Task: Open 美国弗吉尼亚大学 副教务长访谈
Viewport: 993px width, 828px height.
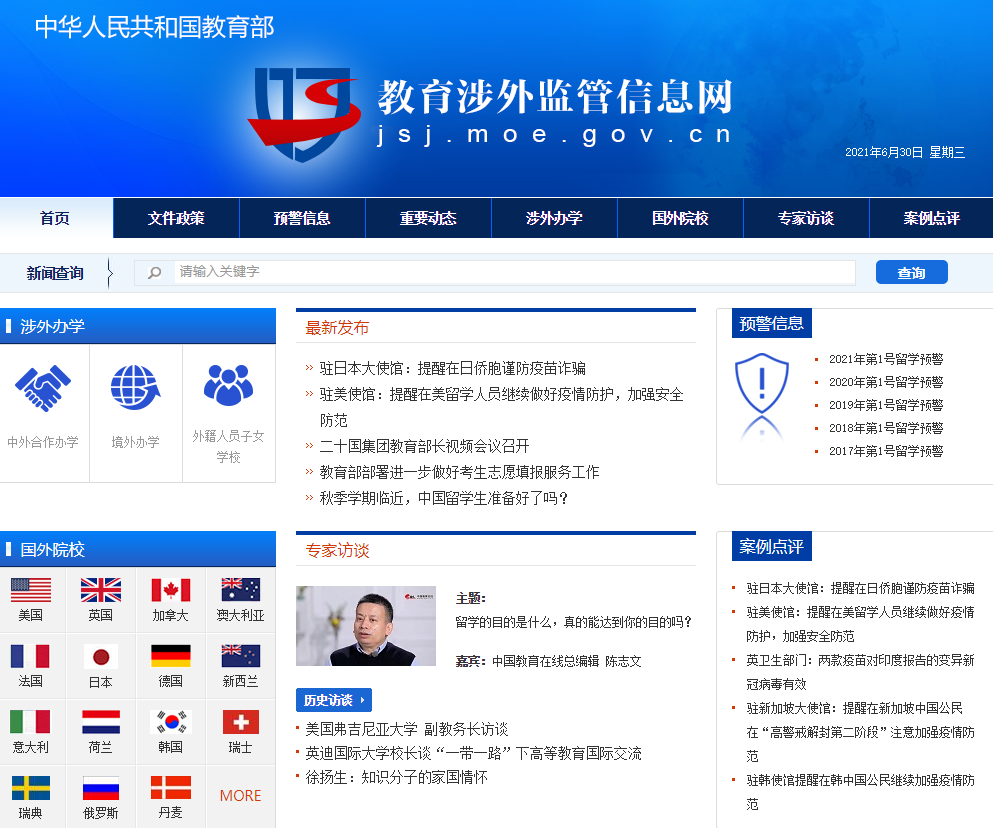Action: 407,729
